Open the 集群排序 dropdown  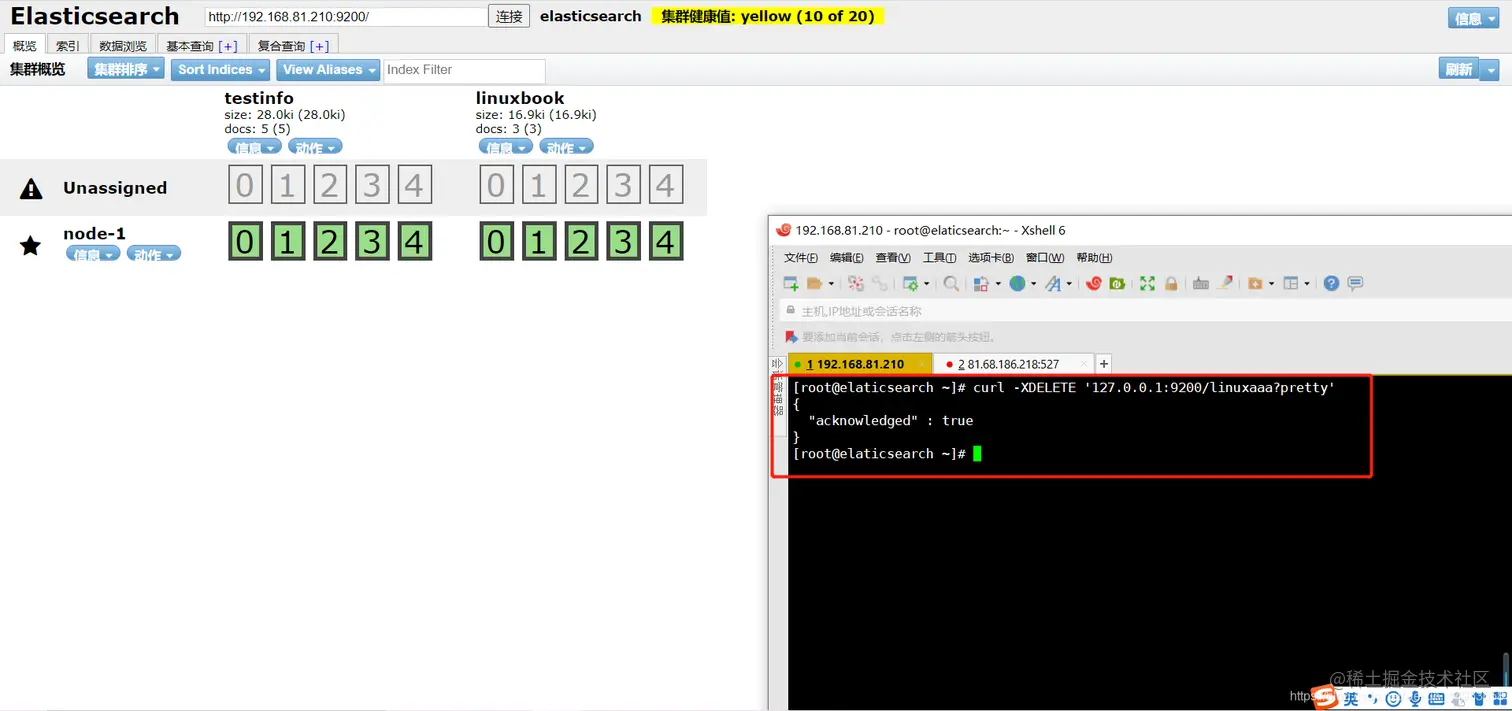point(125,69)
